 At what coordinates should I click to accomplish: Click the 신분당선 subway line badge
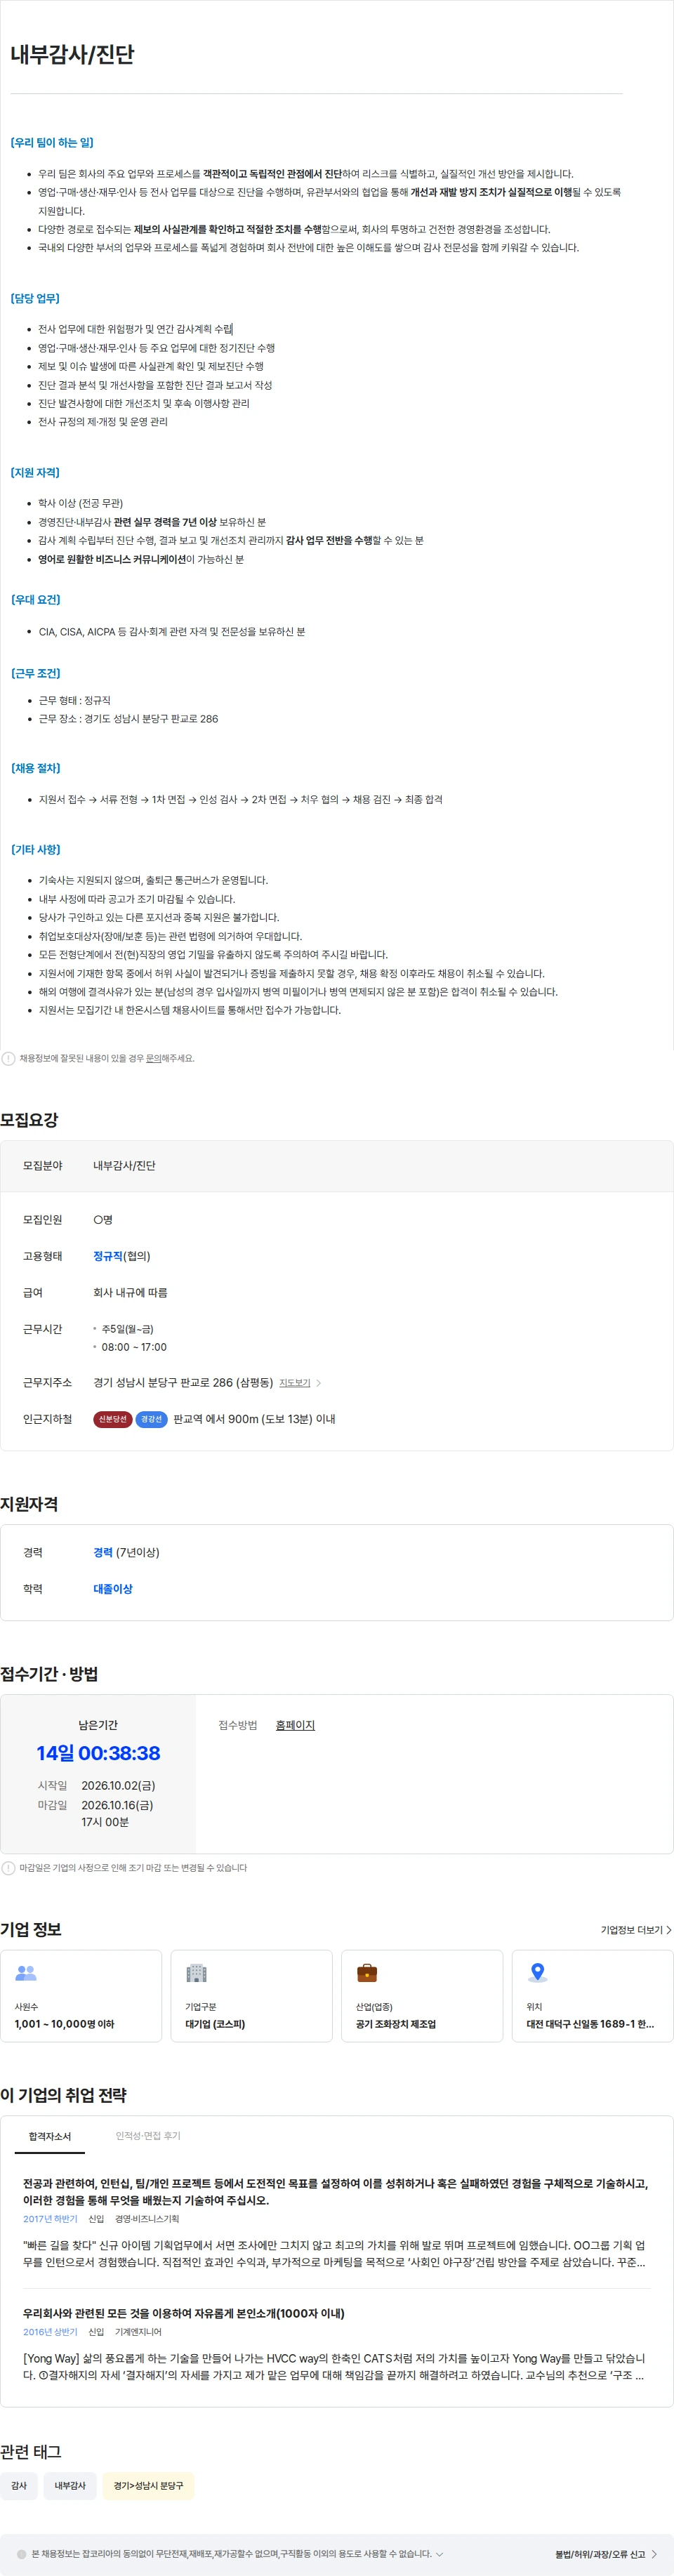click(113, 1419)
